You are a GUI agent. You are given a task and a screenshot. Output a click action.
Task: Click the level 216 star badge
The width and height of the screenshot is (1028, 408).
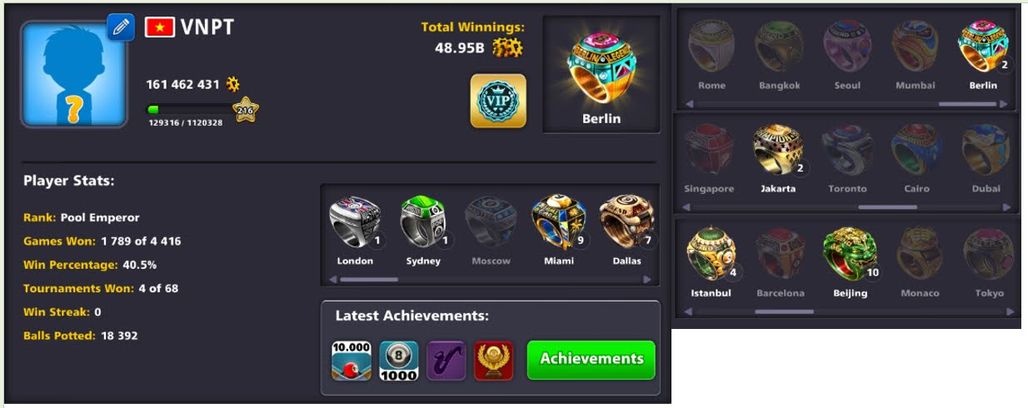click(x=245, y=110)
